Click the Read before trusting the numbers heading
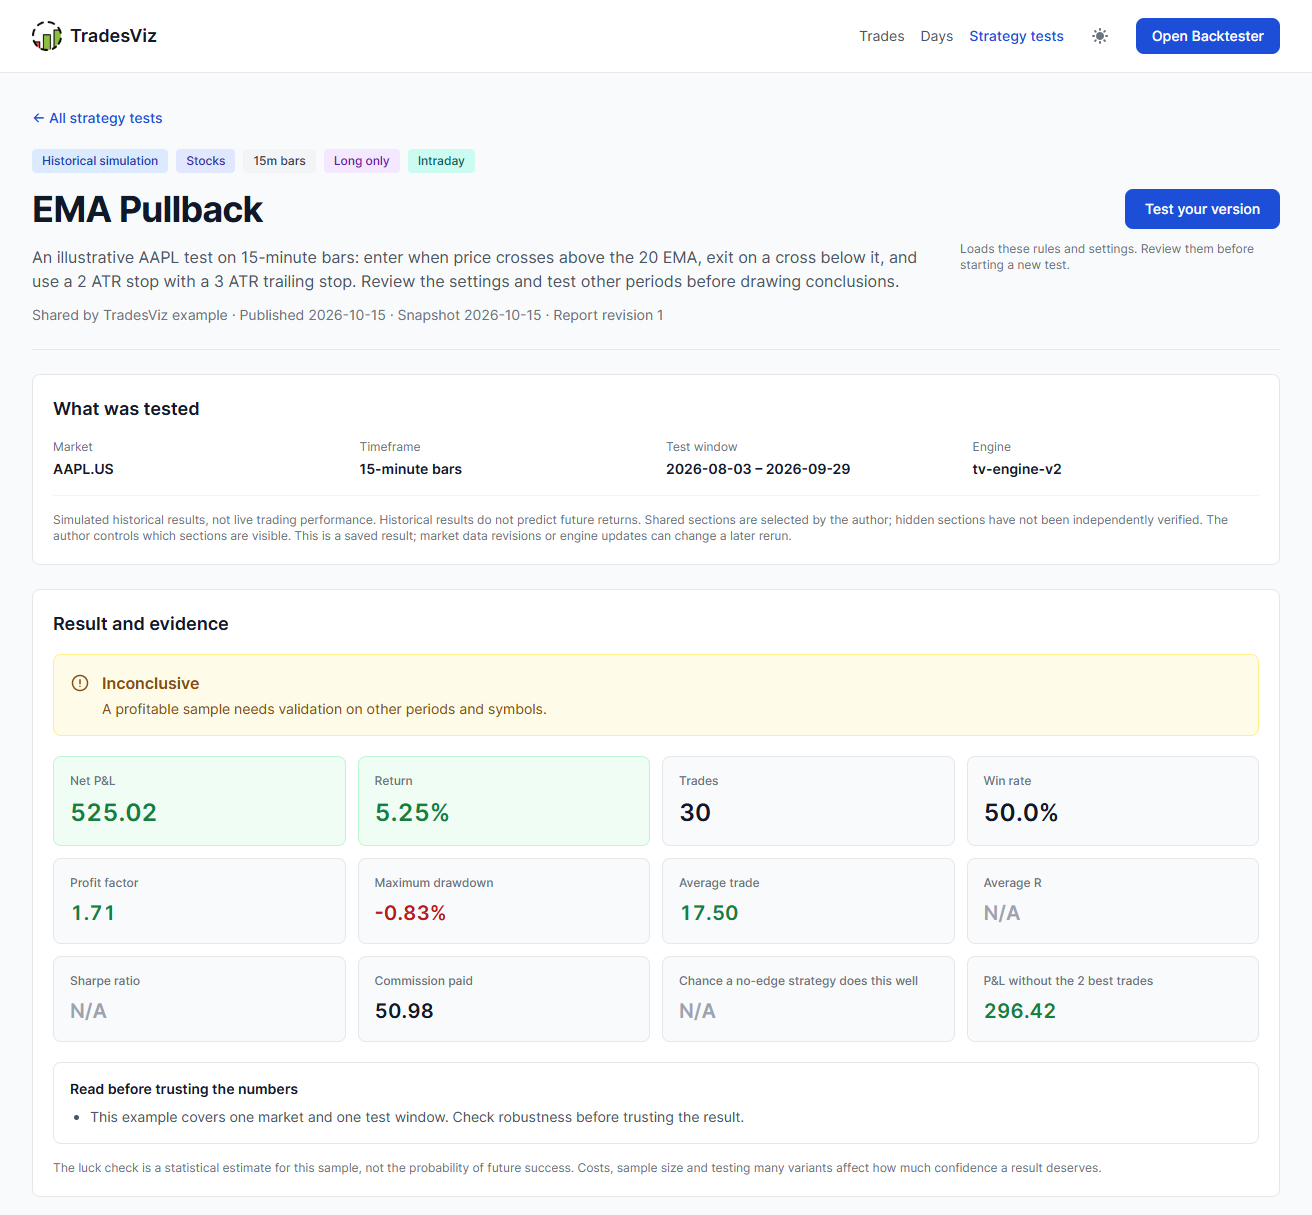Image resolution: width=1312 pixels, height=1215 pixels. [x=184, y=1089]
